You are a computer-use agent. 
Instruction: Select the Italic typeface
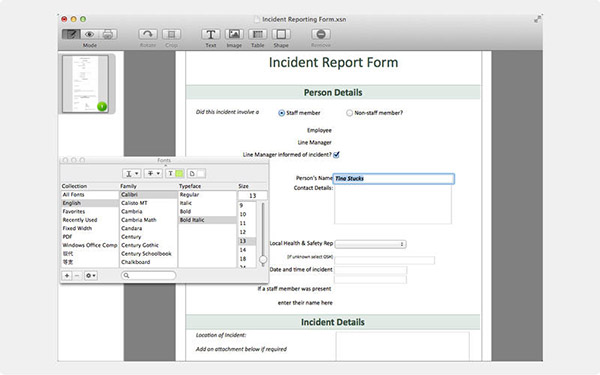(x=207, y=203)
